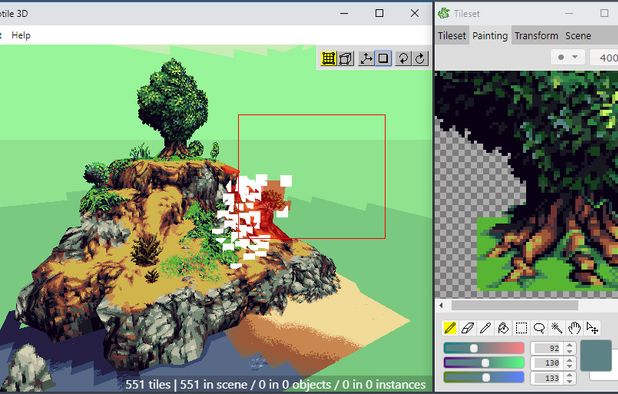Open the Scene tab
Screen dimensions: 618x394
click(x=578, y=35)
